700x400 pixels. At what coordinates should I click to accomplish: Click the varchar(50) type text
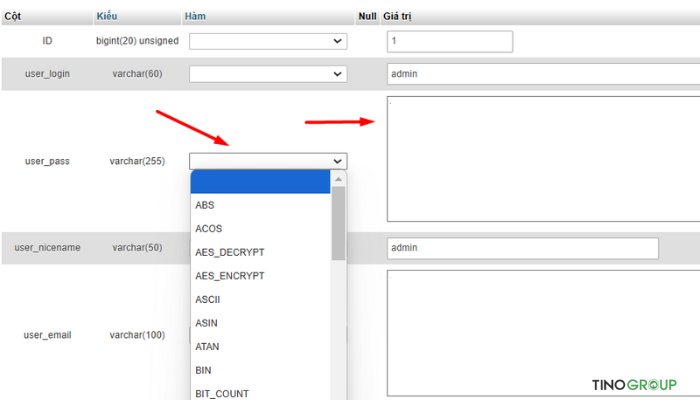[138, 248]
